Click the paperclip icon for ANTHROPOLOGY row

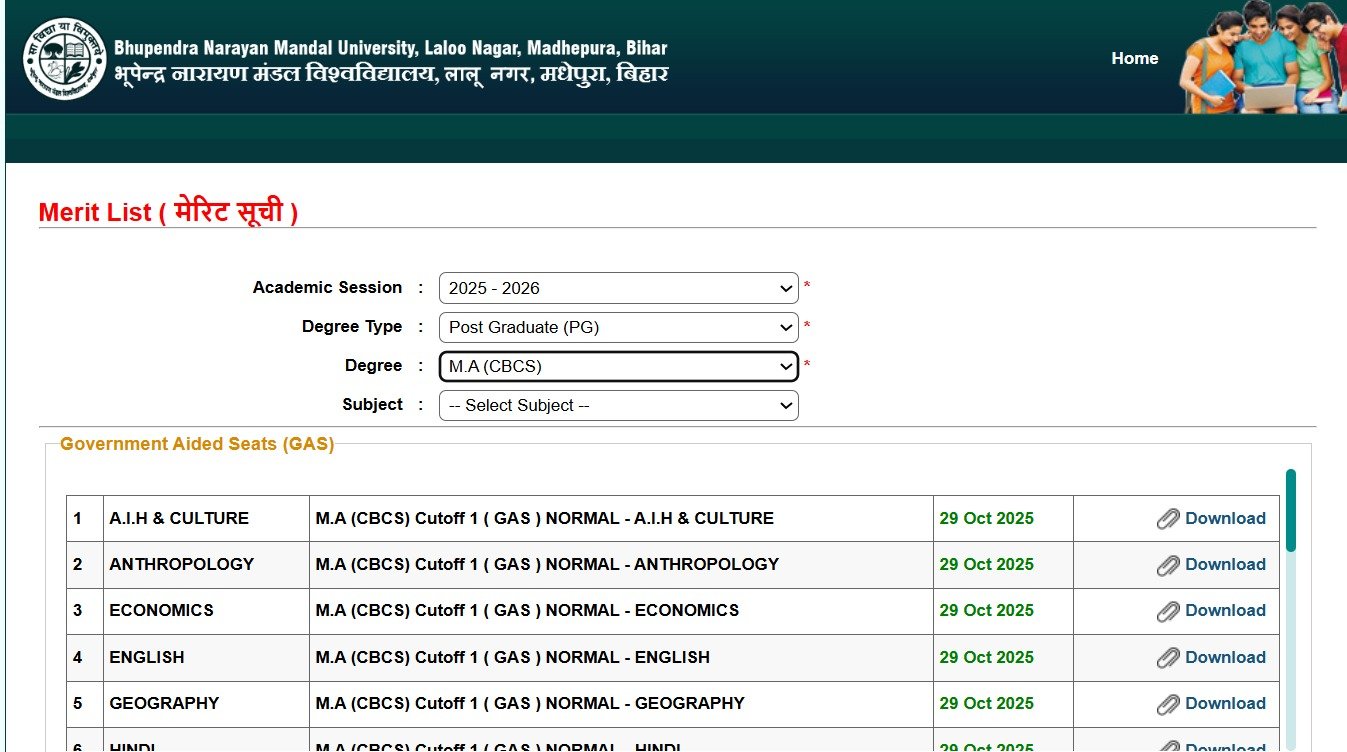[x=1170, y=564]
